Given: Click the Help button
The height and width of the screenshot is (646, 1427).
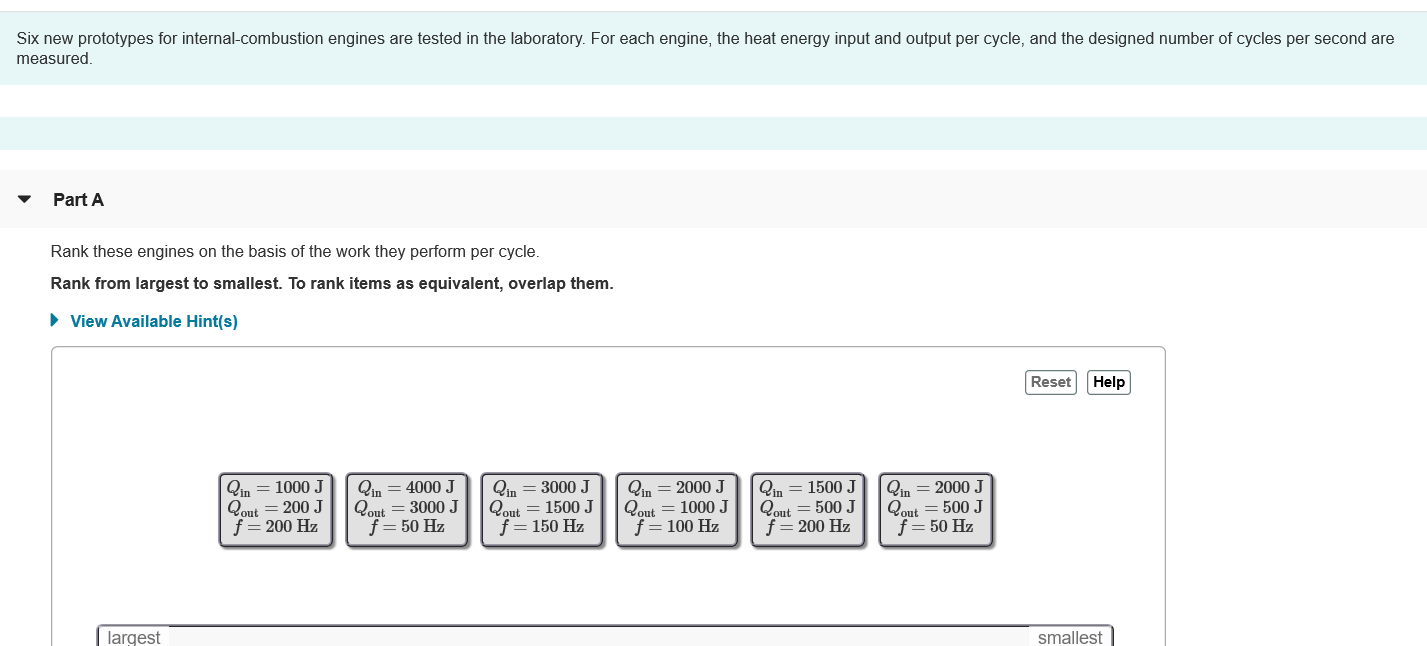Looking at the screenshot, I should point(1109,382).
